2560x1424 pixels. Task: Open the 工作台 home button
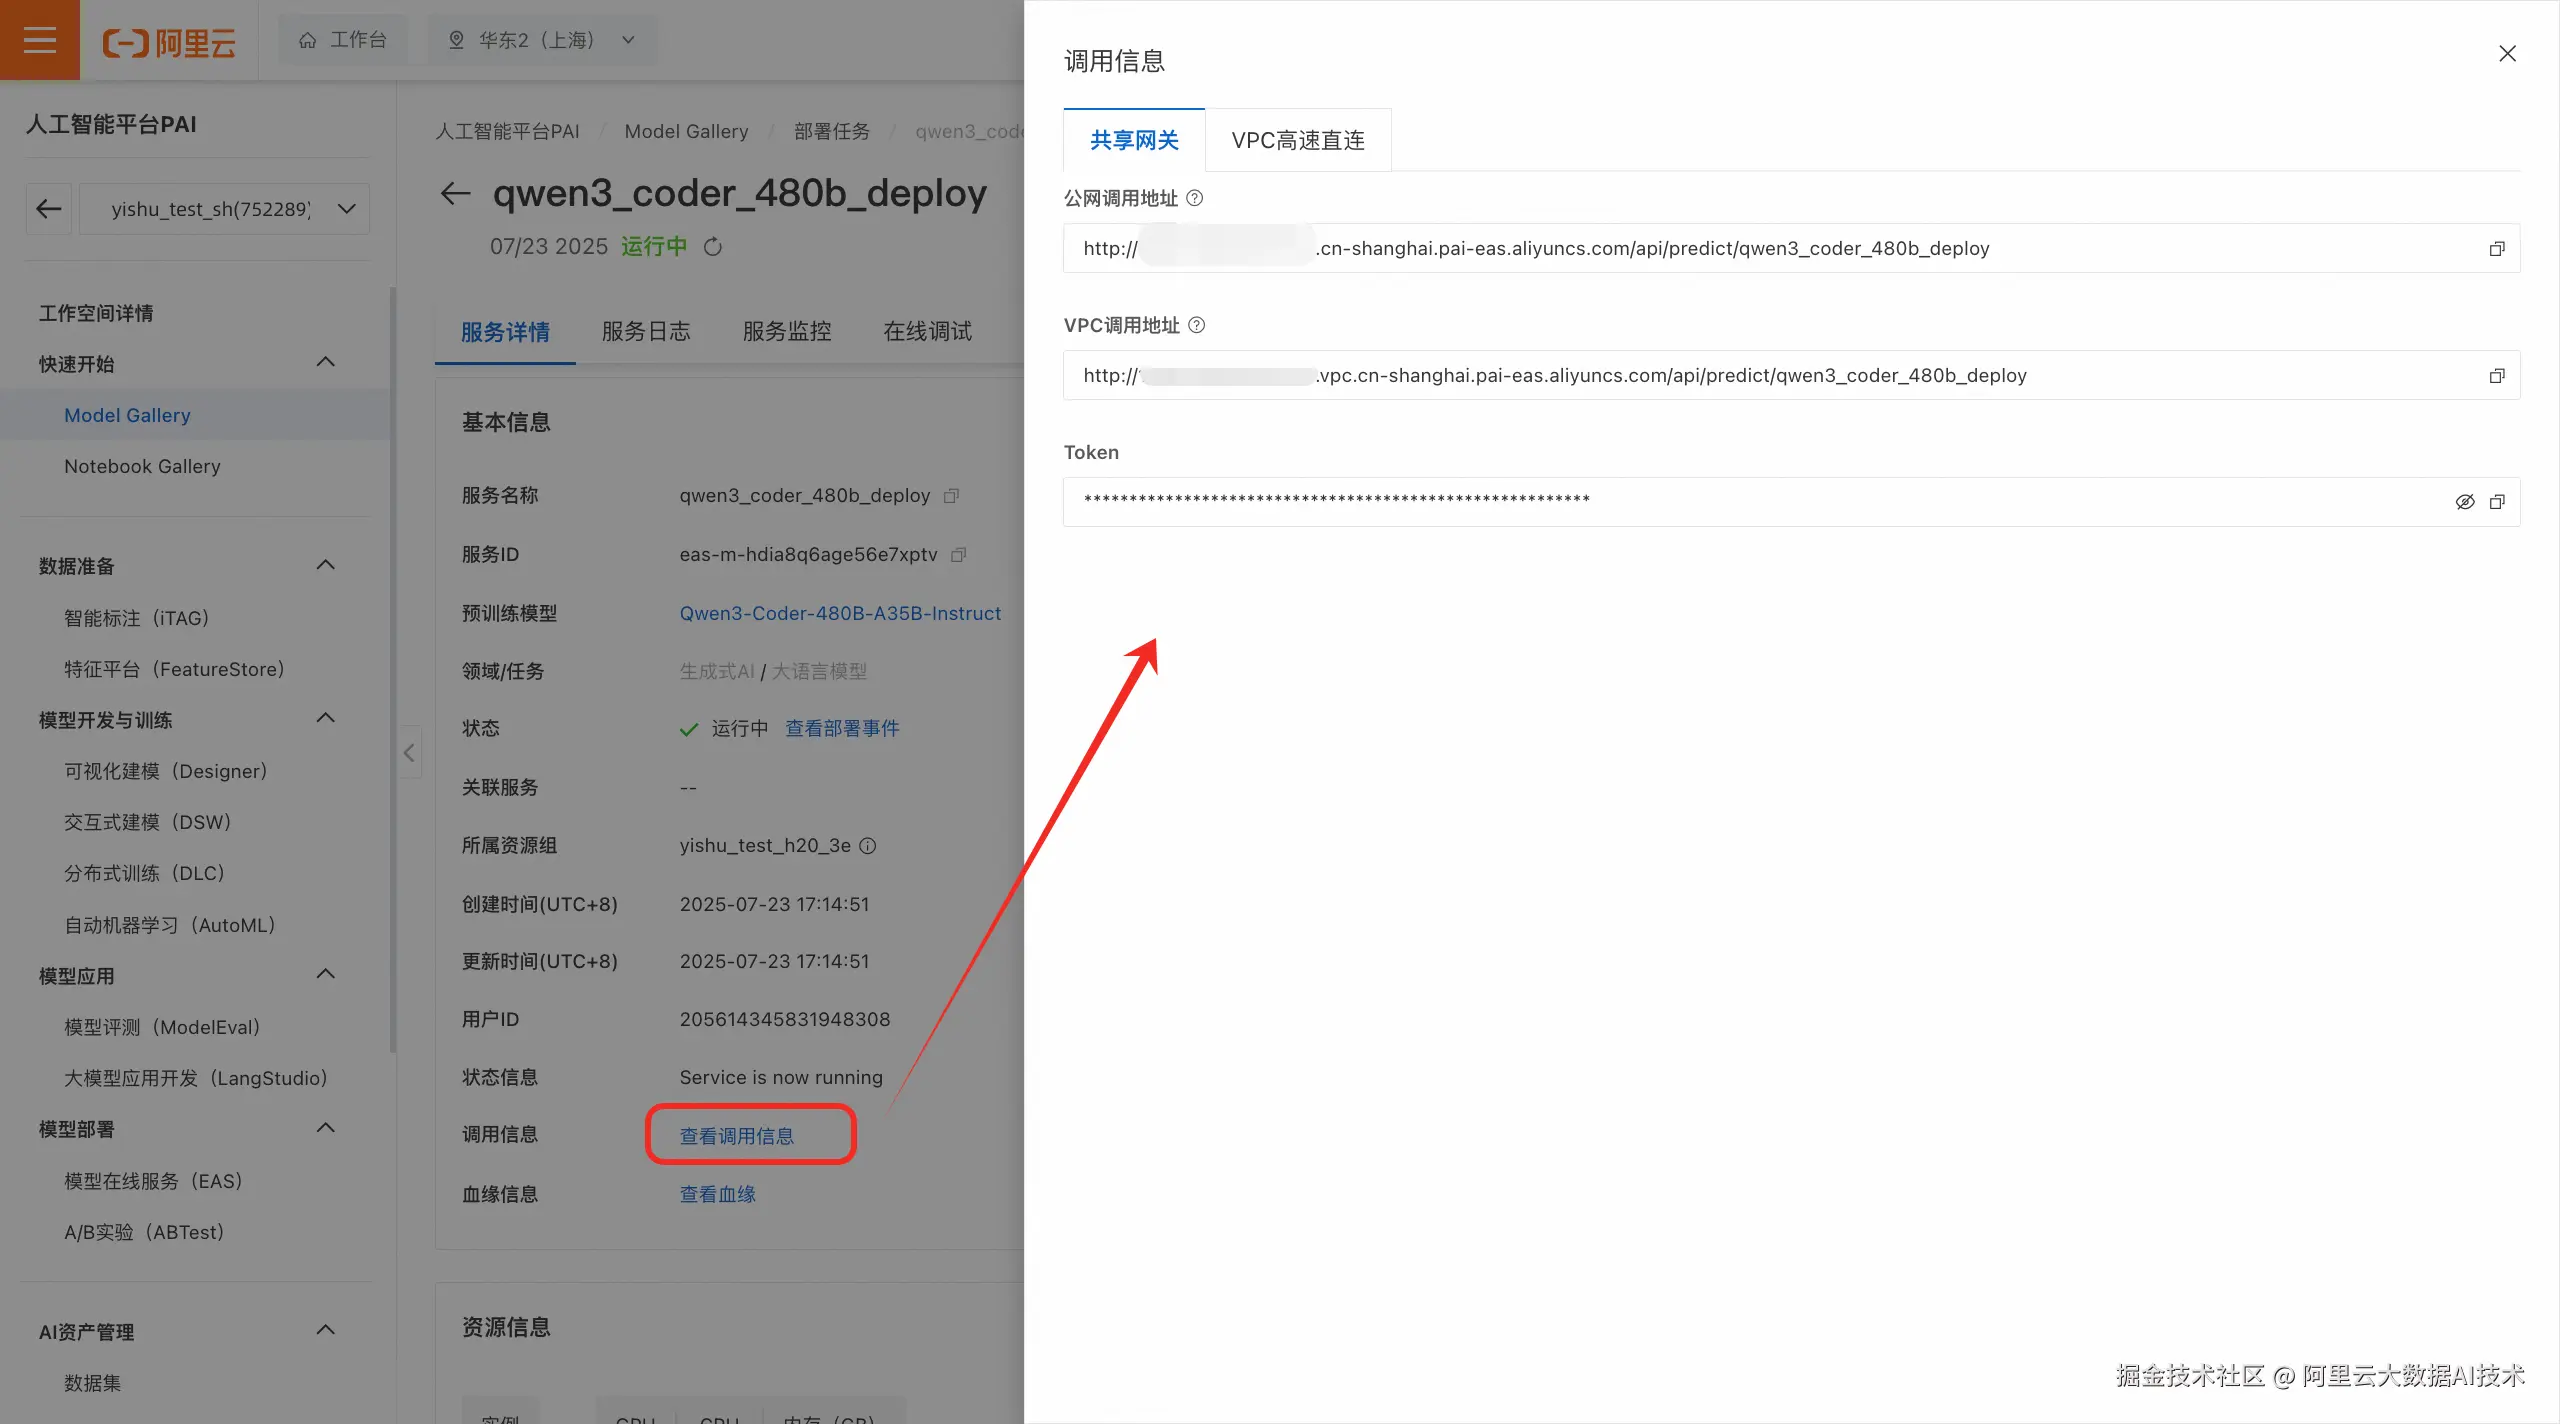(343, 40)
